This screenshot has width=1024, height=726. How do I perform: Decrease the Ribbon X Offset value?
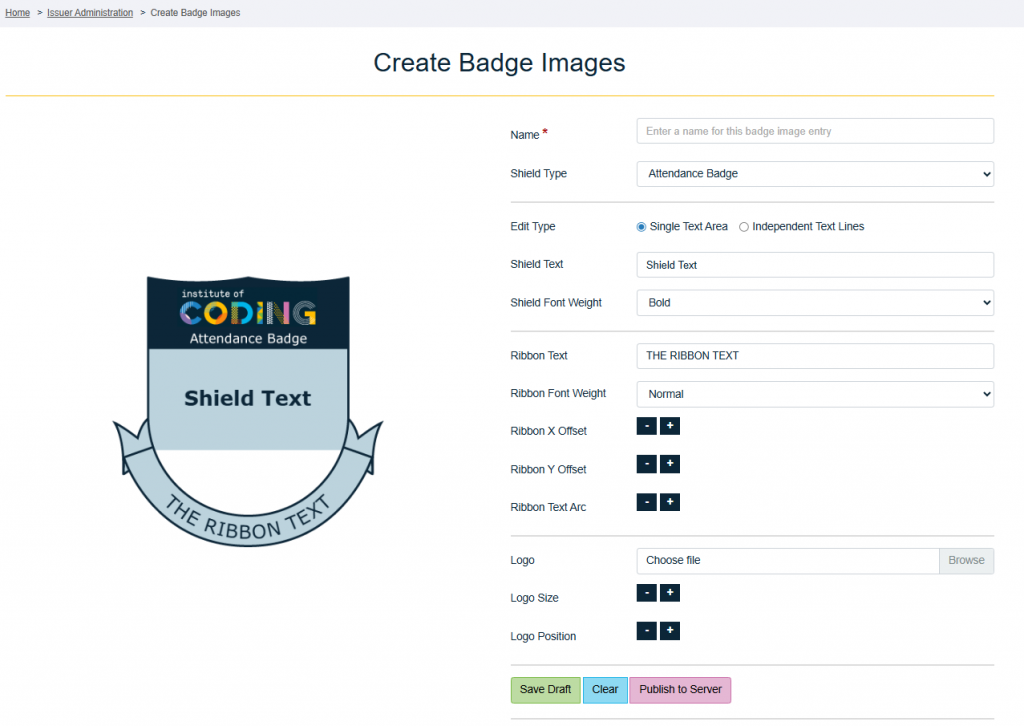click(x=646, y=425)
